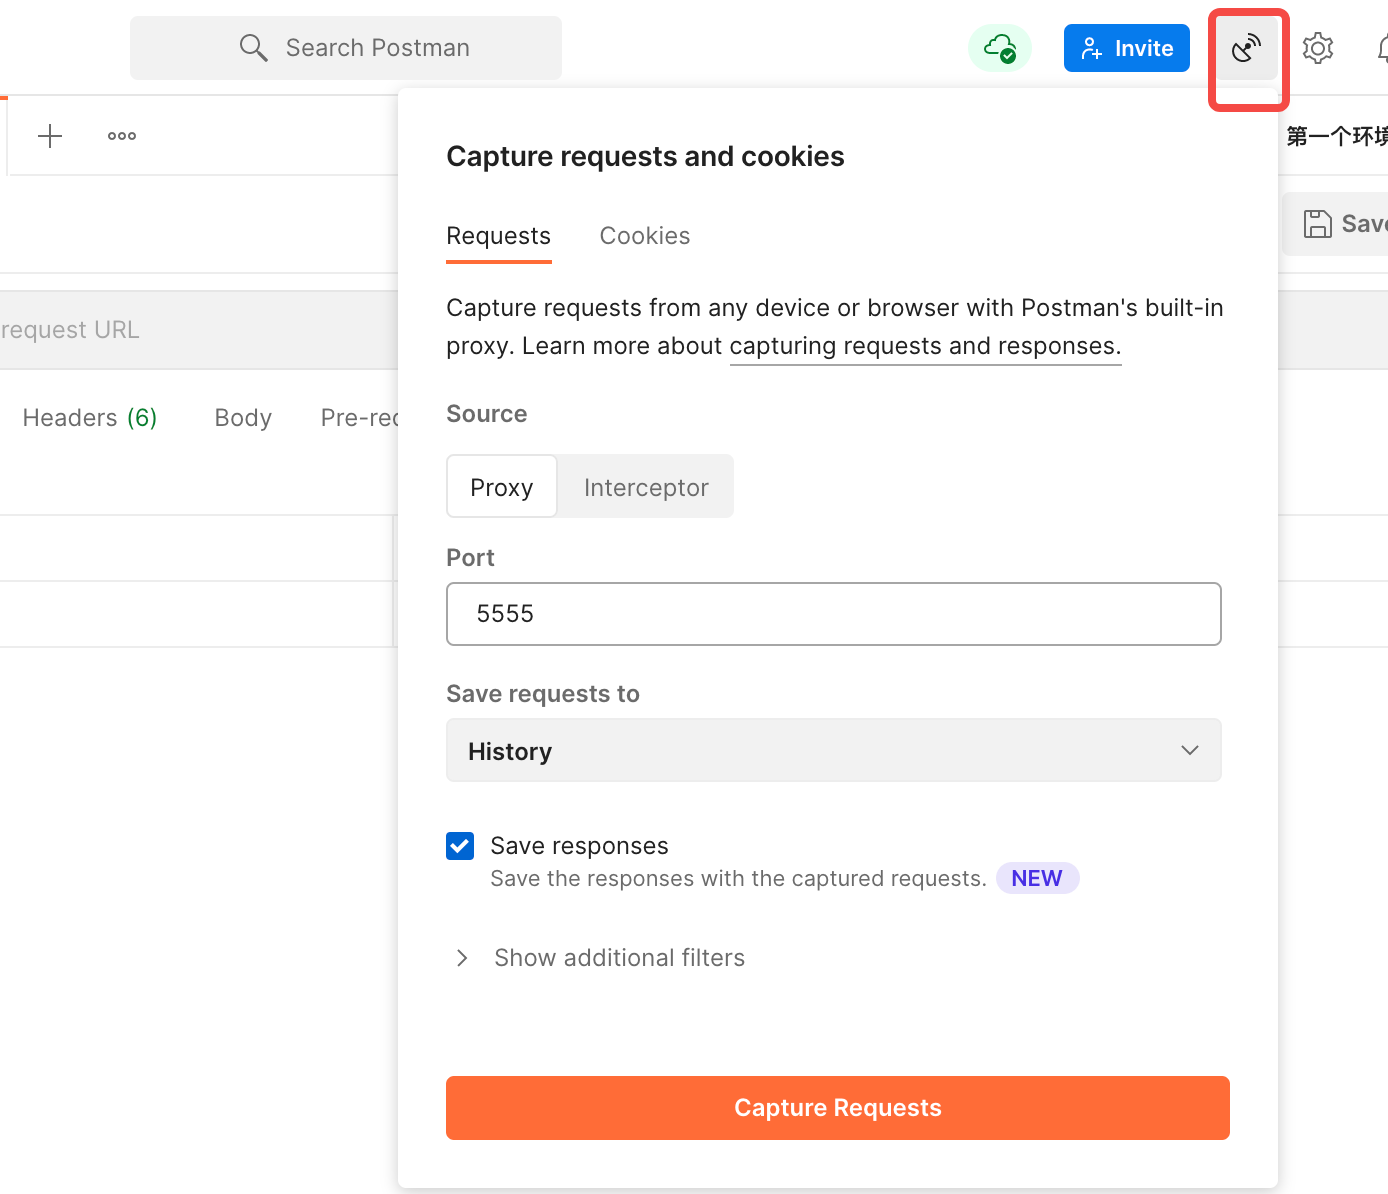Open settings via the gear icon
Image resolution: width=1388 pixels, height=1194 pixels.
coord(1318,48)
